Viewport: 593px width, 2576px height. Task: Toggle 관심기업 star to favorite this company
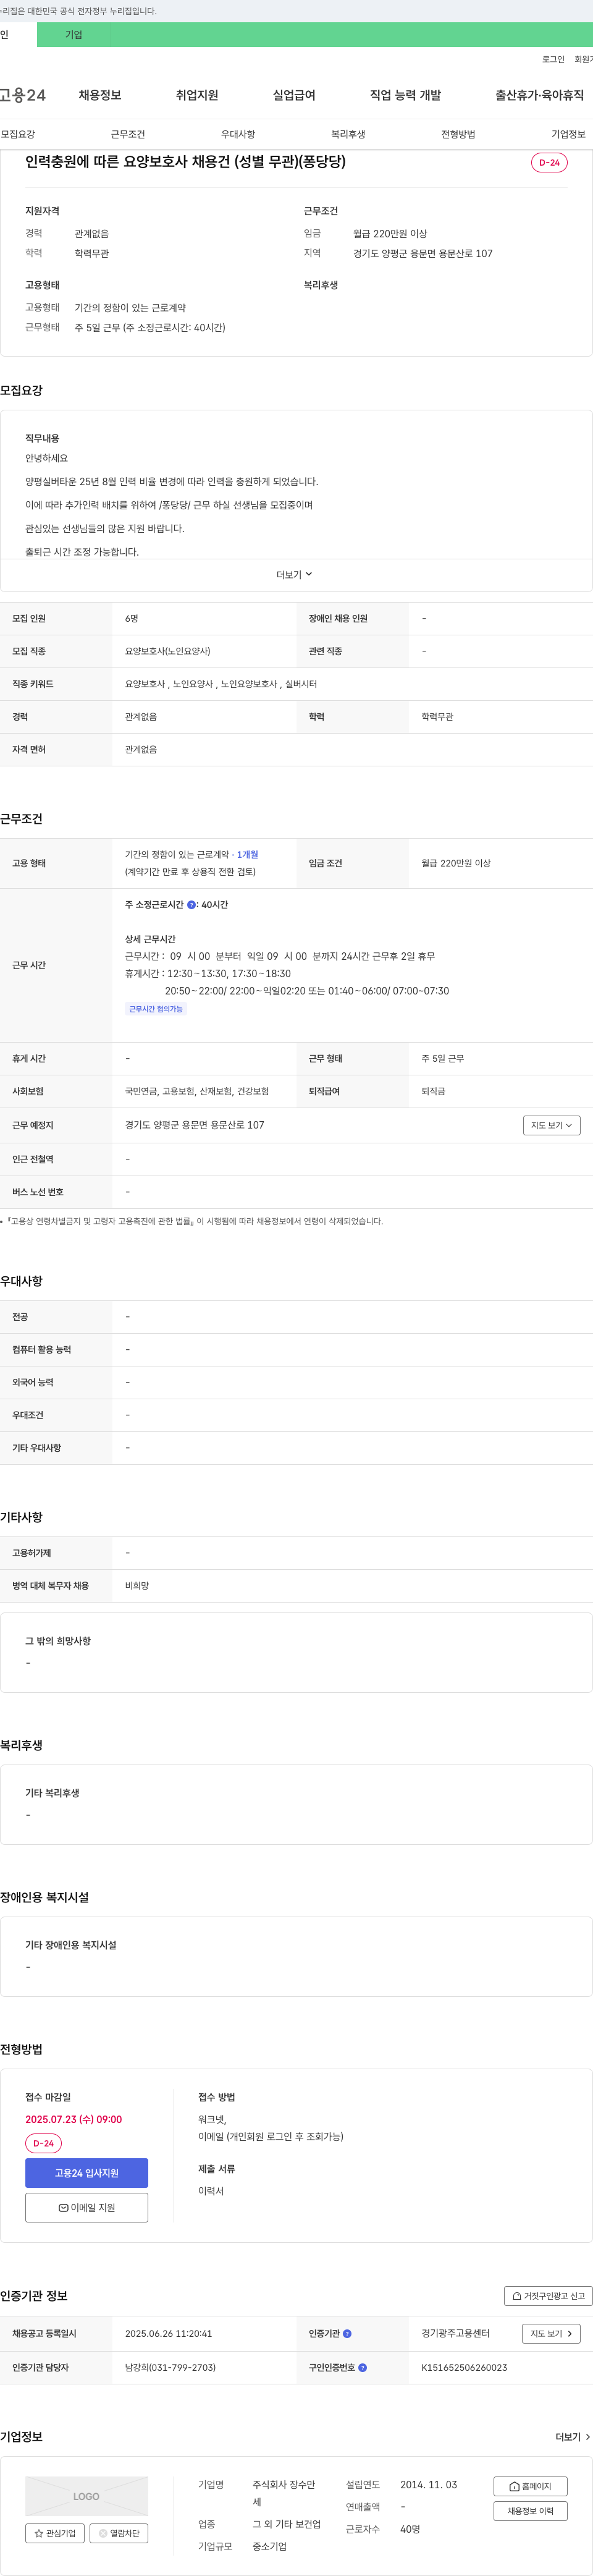55,2533
